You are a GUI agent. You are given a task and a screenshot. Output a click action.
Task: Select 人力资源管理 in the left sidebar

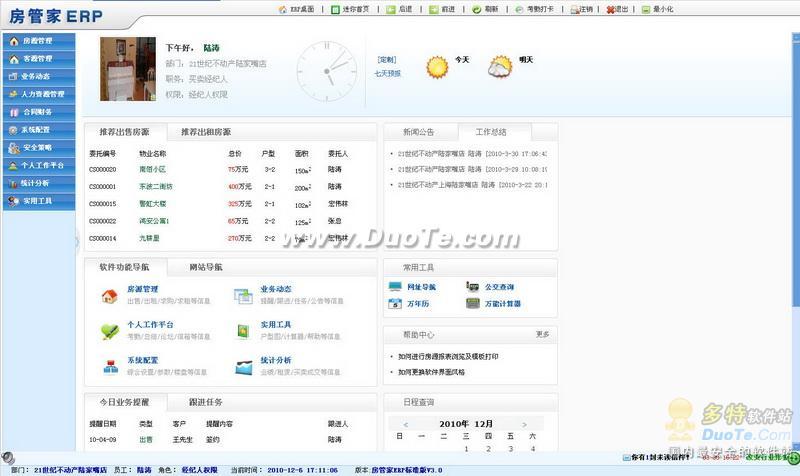tap(39, 94)
